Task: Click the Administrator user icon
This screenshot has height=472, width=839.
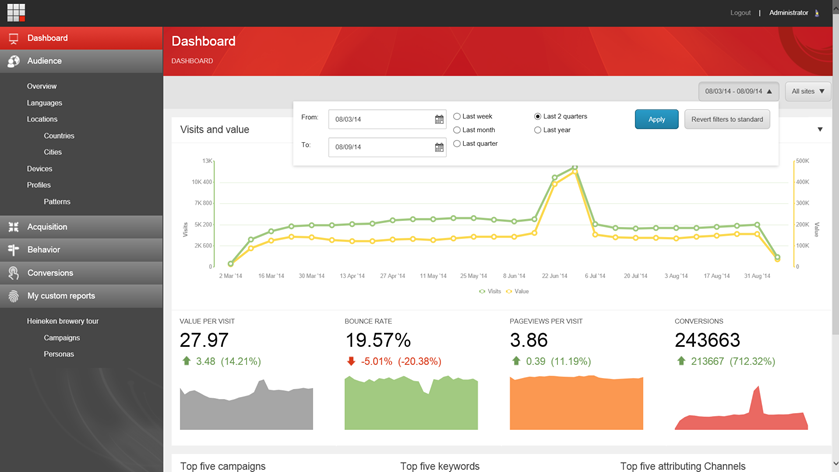Action: tap(817, 13)
